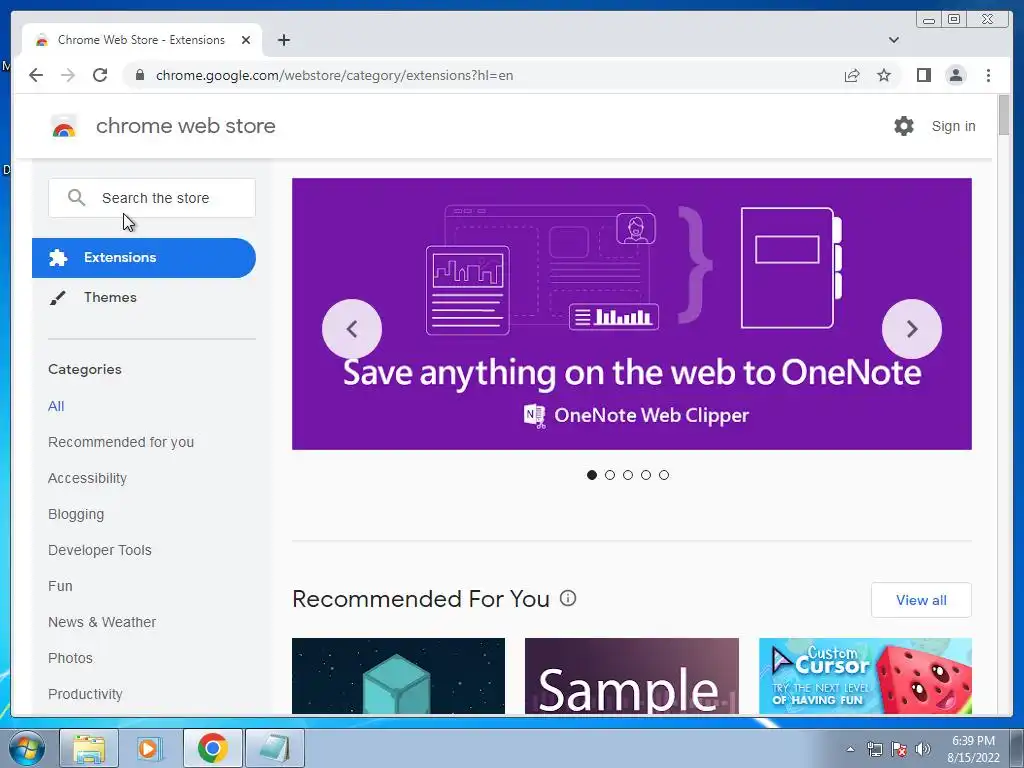Screen dimensions: 1024x768
Task: Open the Accessibility category
Action: (88, 478)
